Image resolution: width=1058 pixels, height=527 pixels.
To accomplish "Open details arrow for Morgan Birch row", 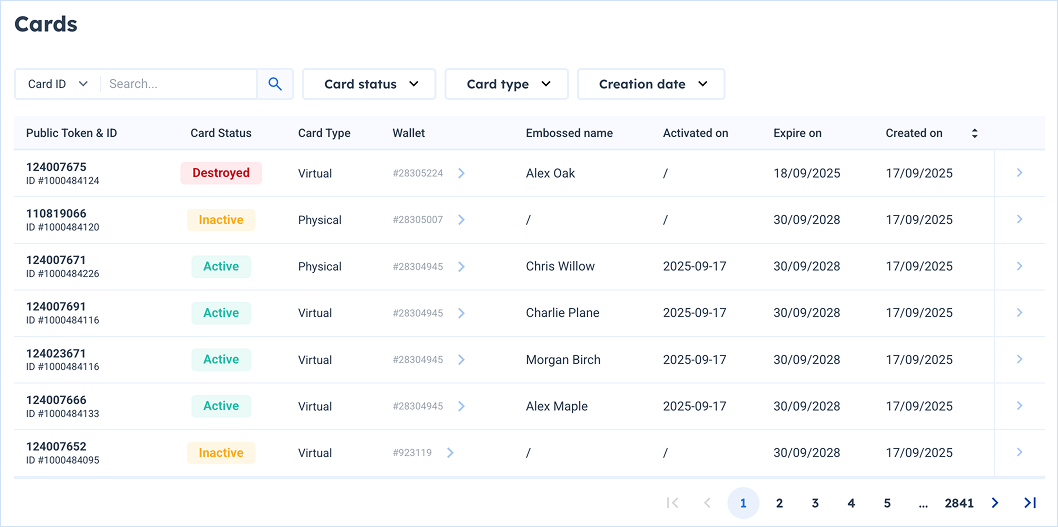I will pos(1019,359).
